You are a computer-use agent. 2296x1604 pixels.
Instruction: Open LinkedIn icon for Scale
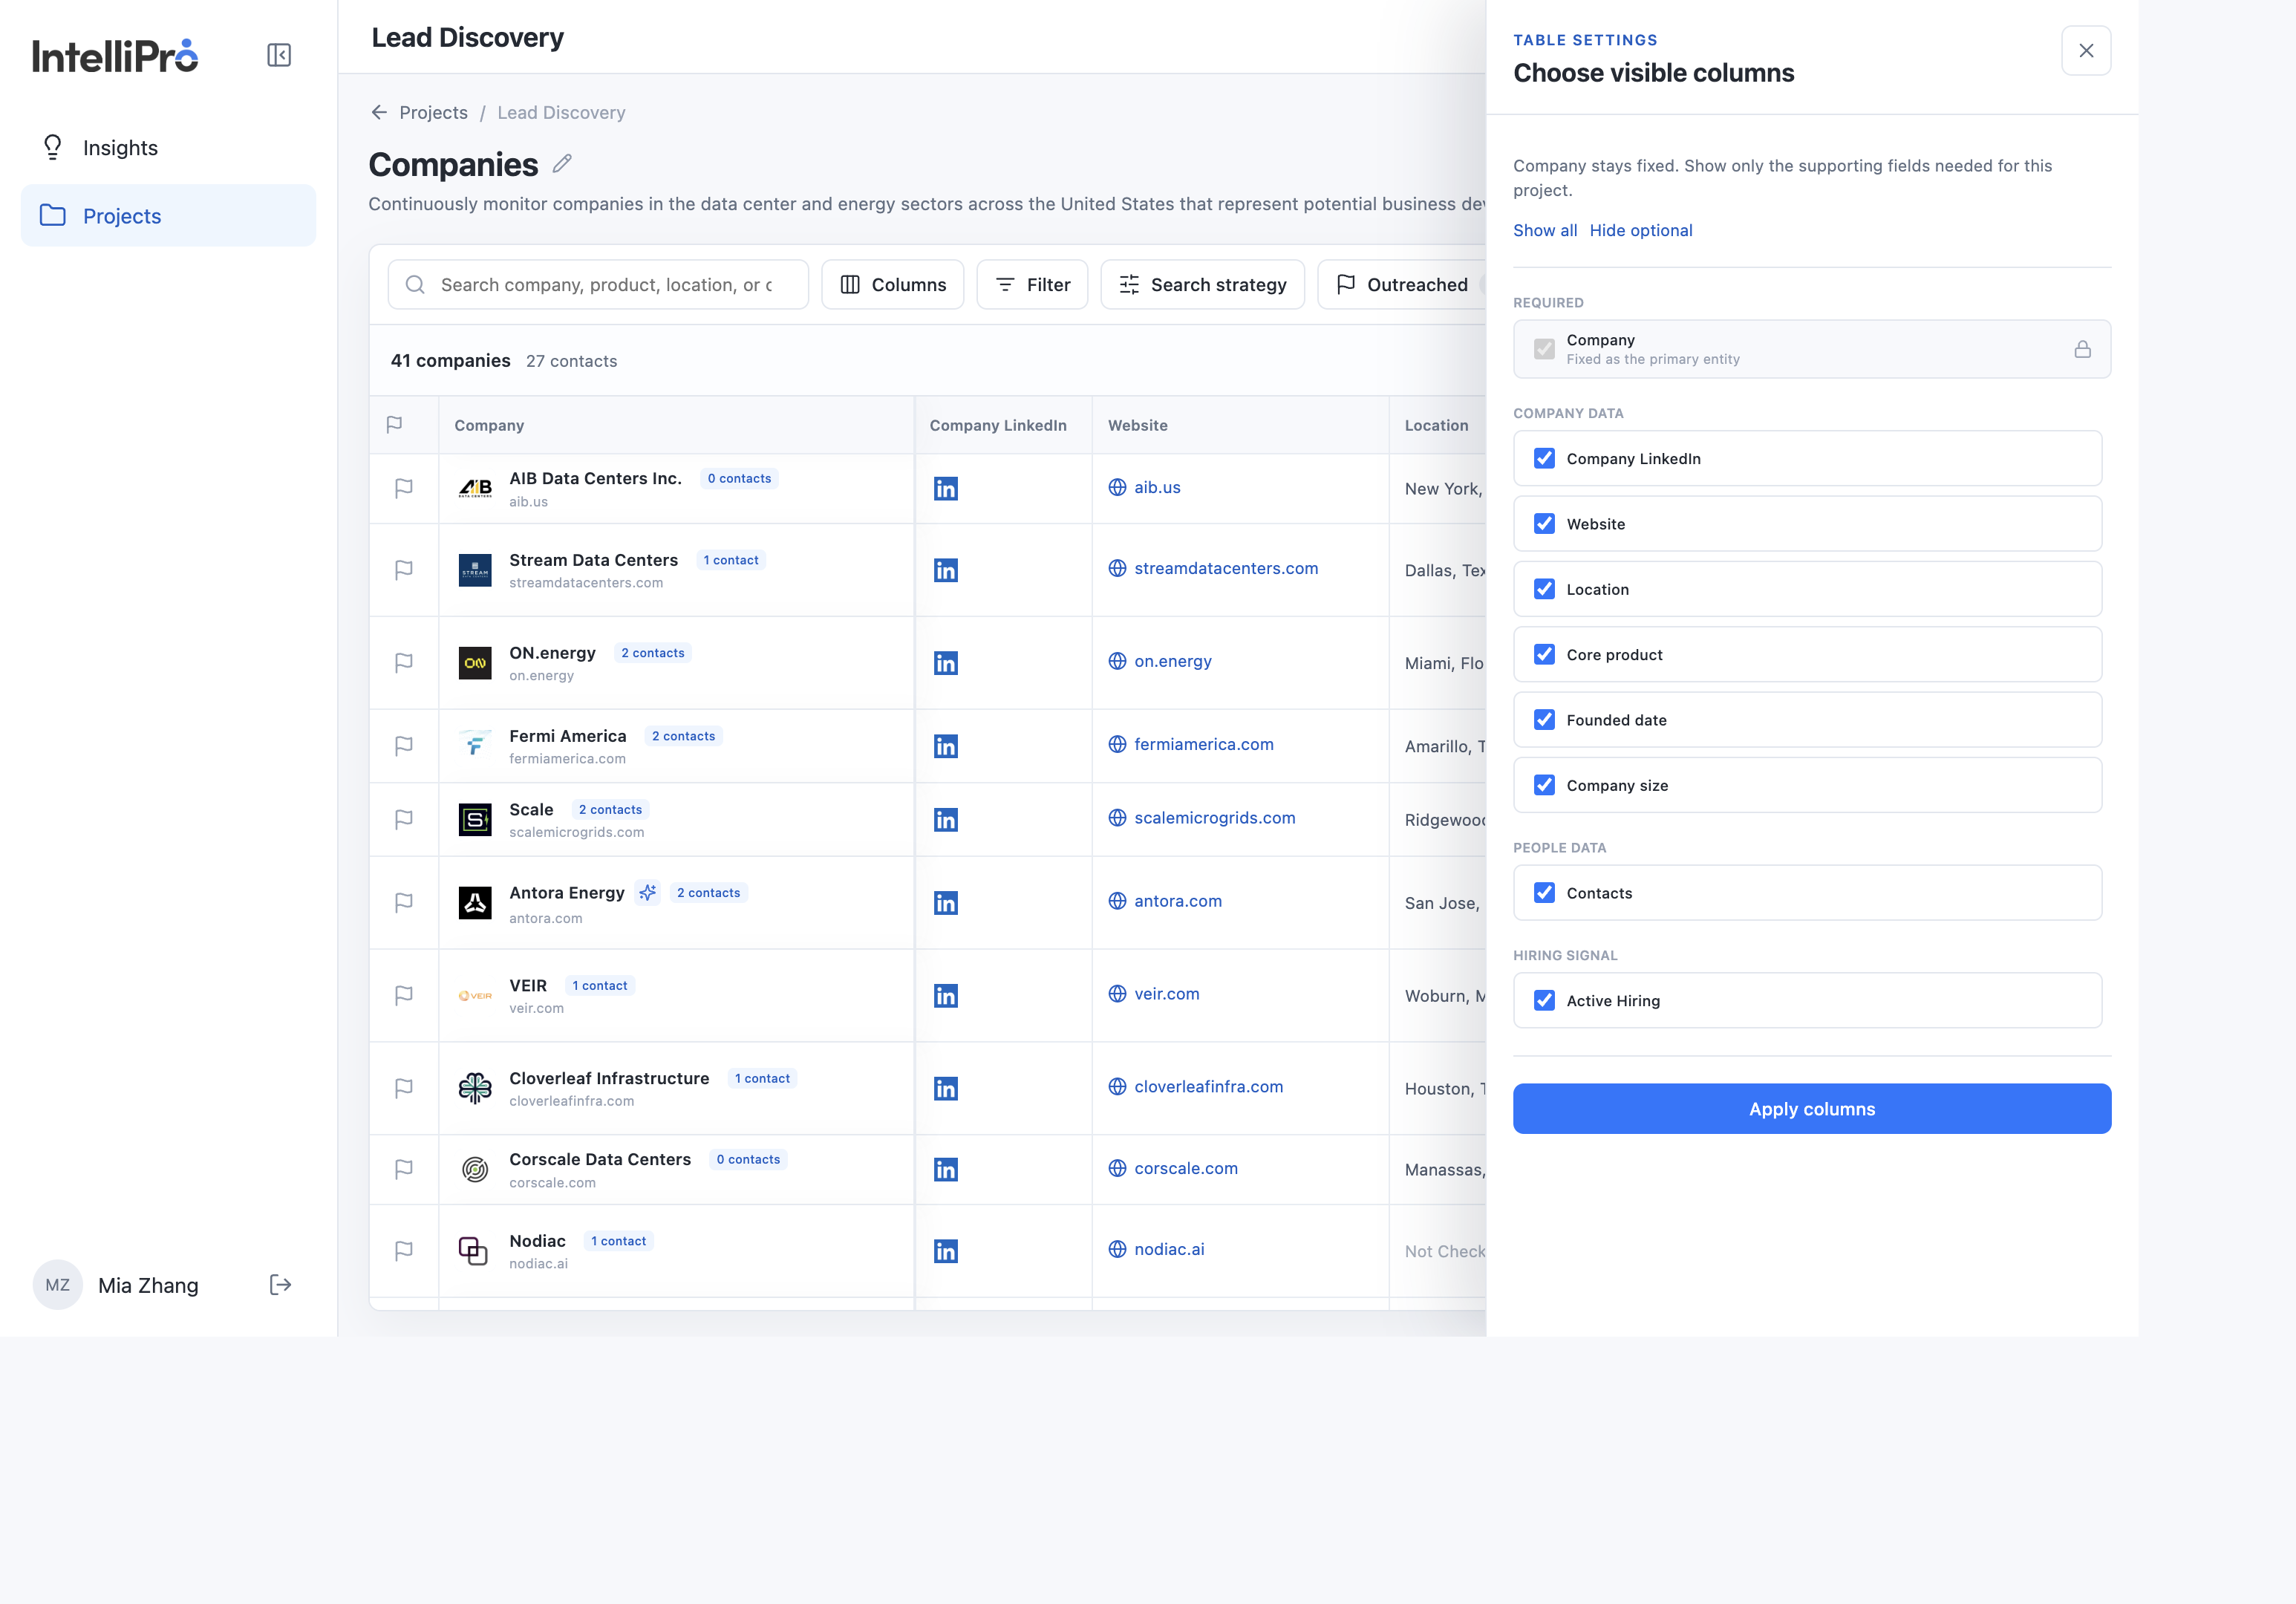pyautogui.click(x=946, y=820)
